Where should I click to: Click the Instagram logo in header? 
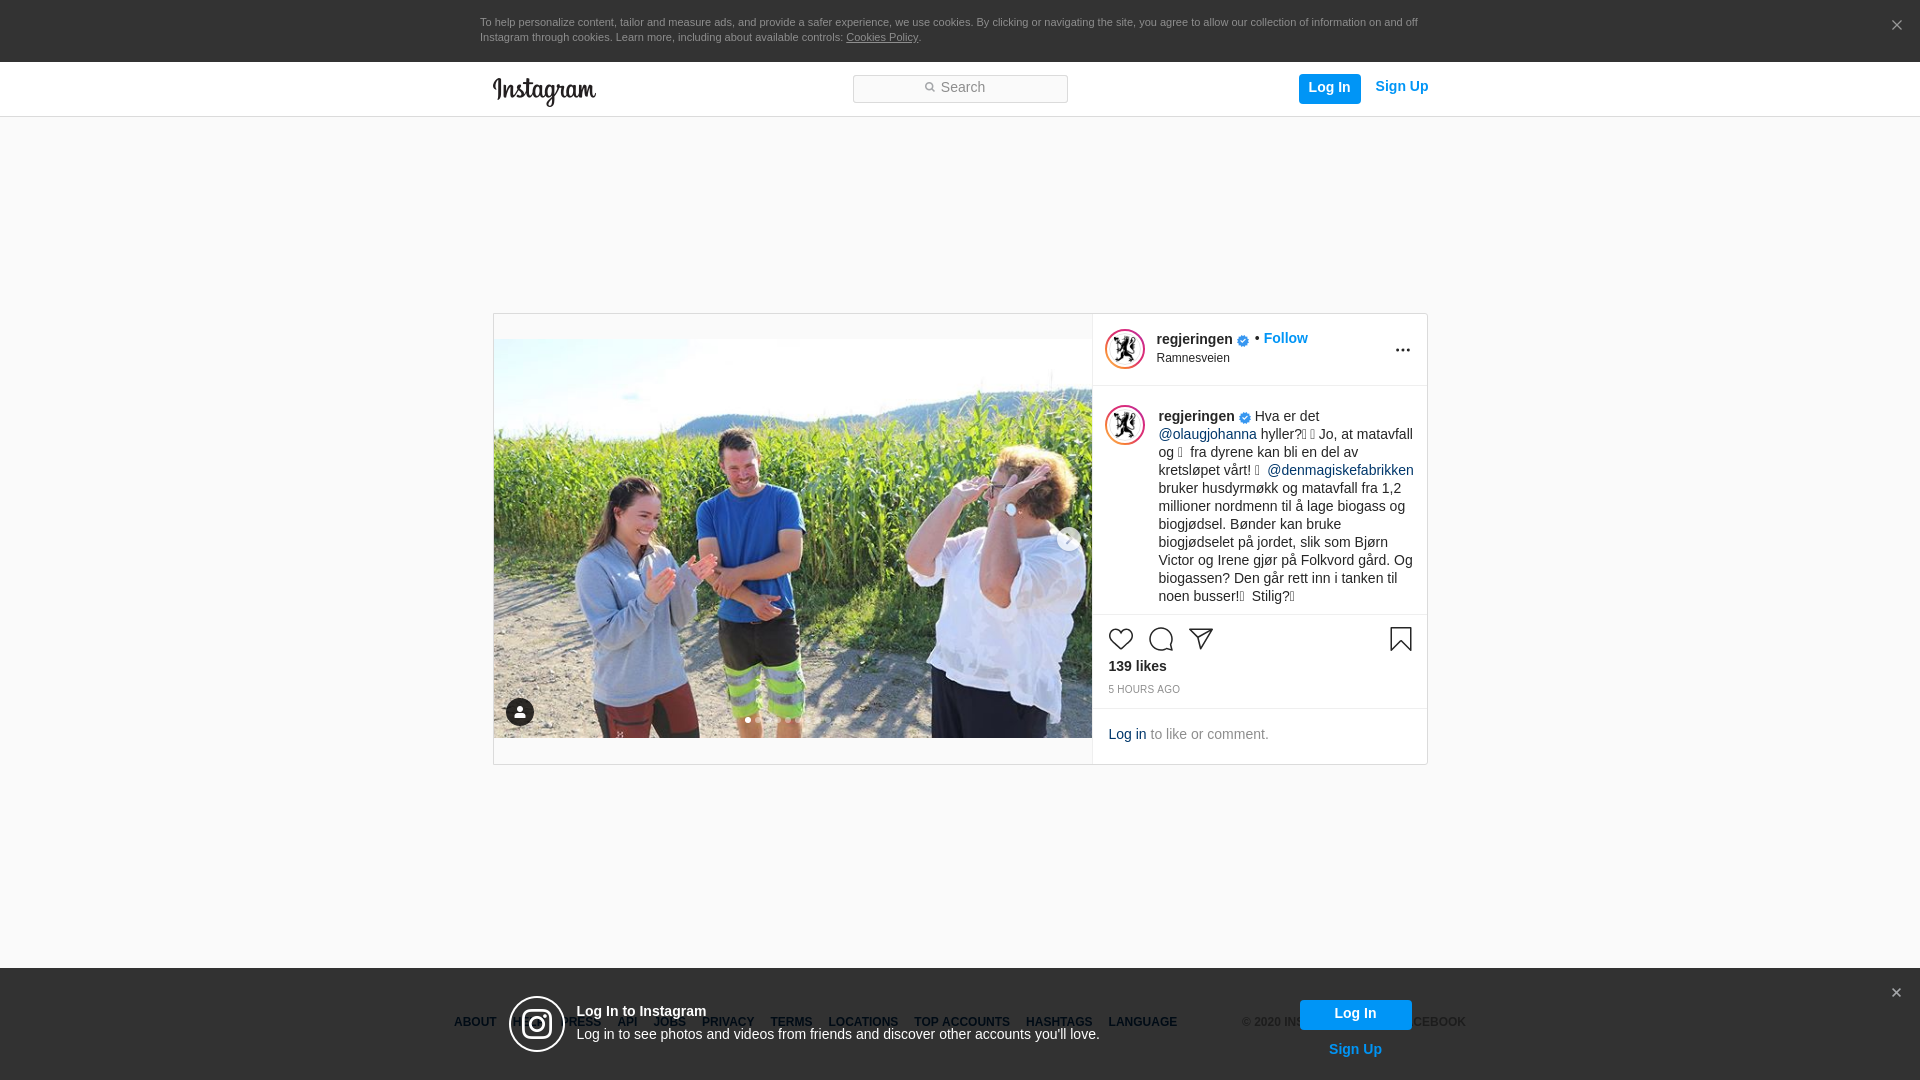(x=544, y=91)
